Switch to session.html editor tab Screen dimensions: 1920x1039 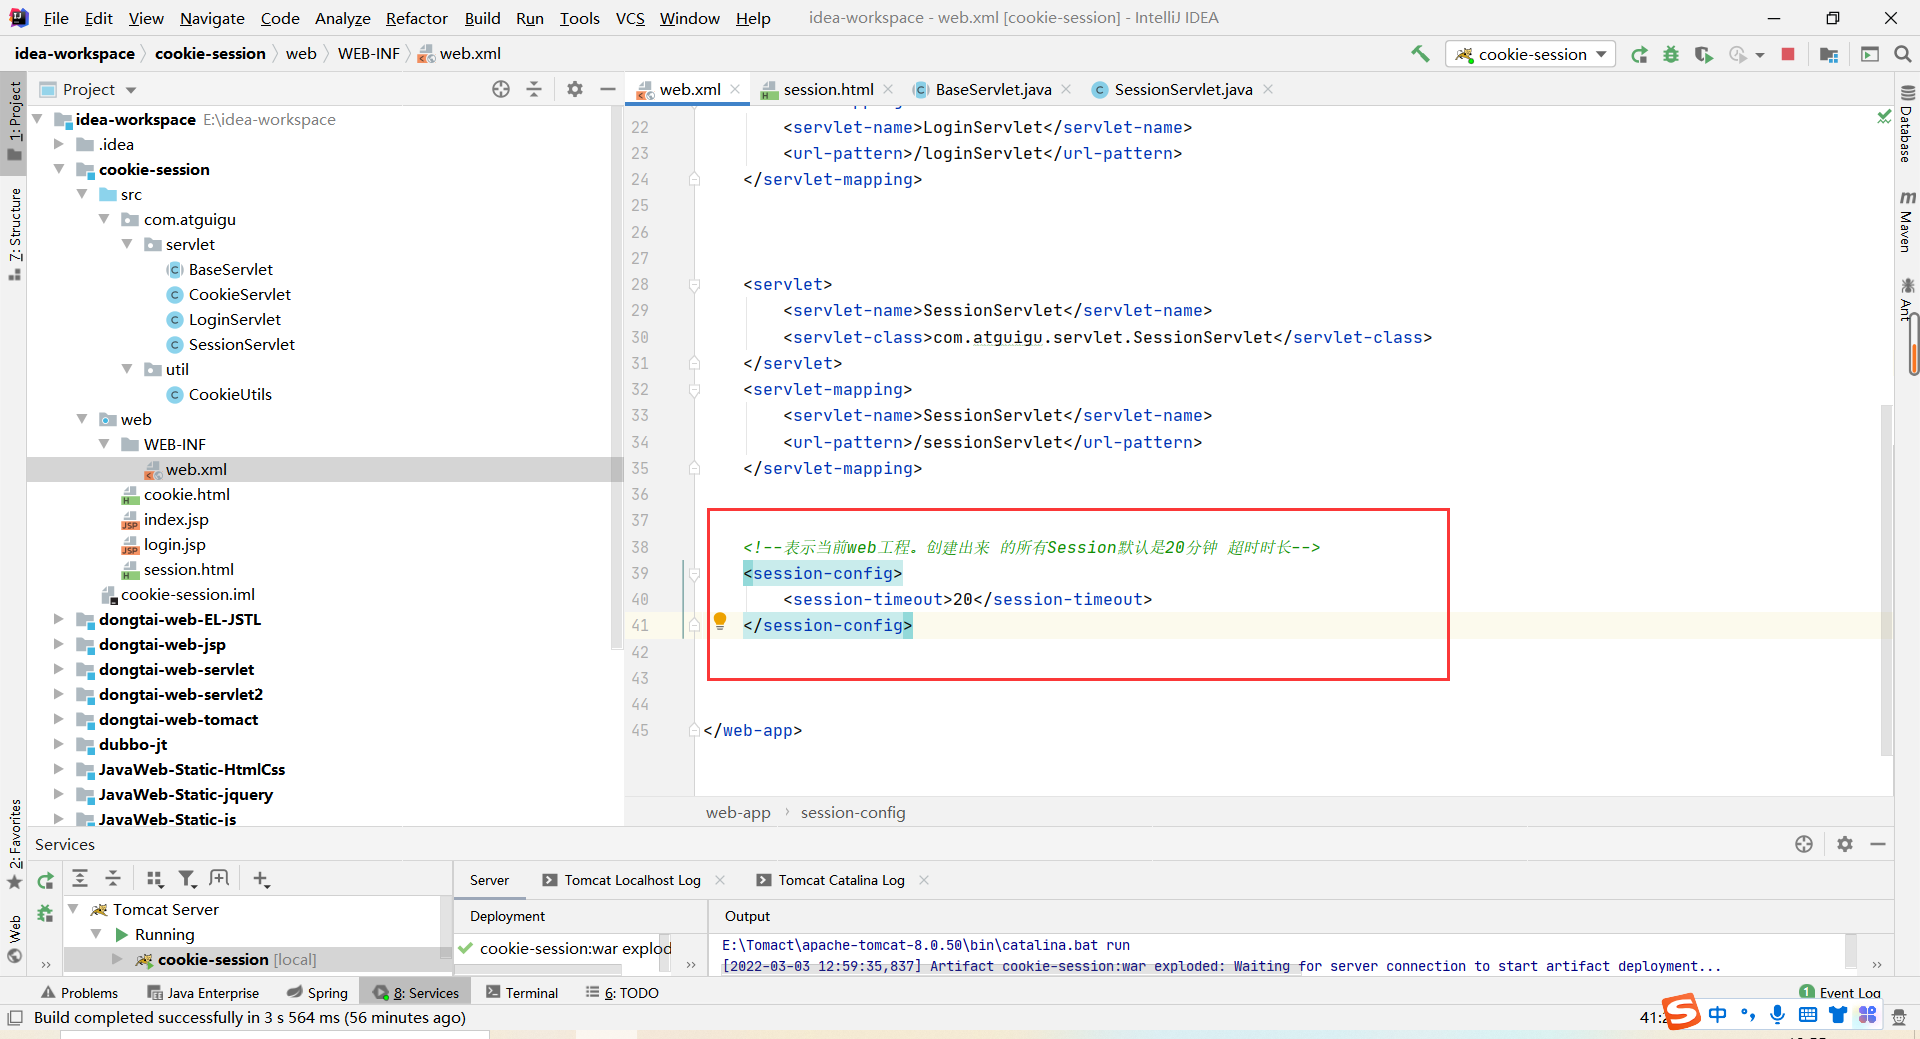click(828, 89)
